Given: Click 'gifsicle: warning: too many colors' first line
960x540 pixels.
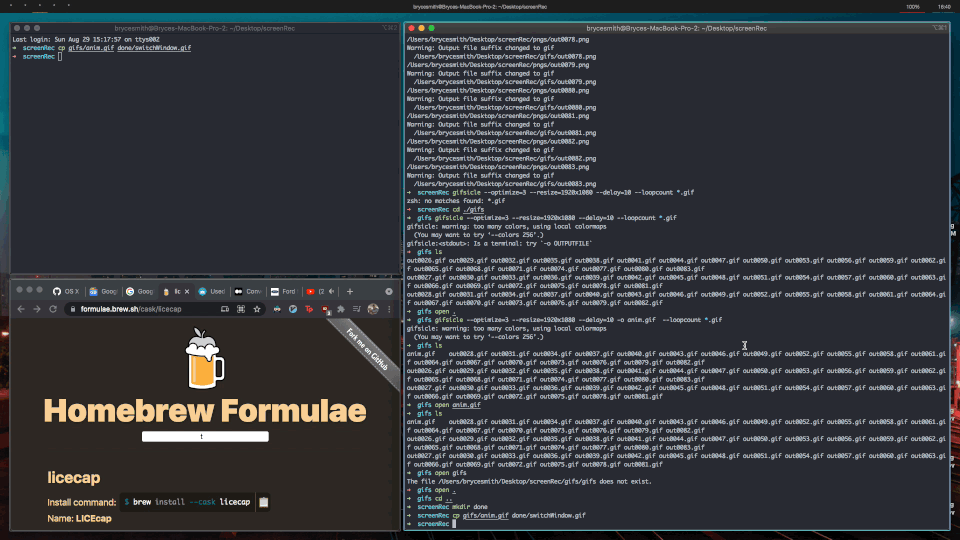Looking at the screenshot, I should [x=506, y=227].
